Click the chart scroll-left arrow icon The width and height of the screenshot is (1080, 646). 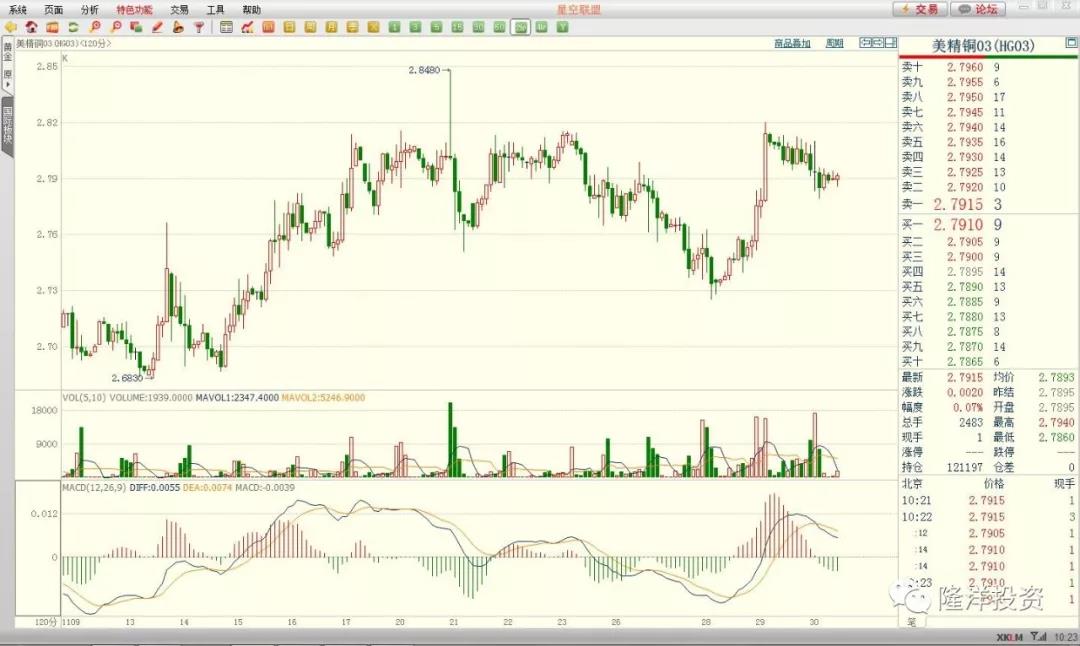(866, 43)
